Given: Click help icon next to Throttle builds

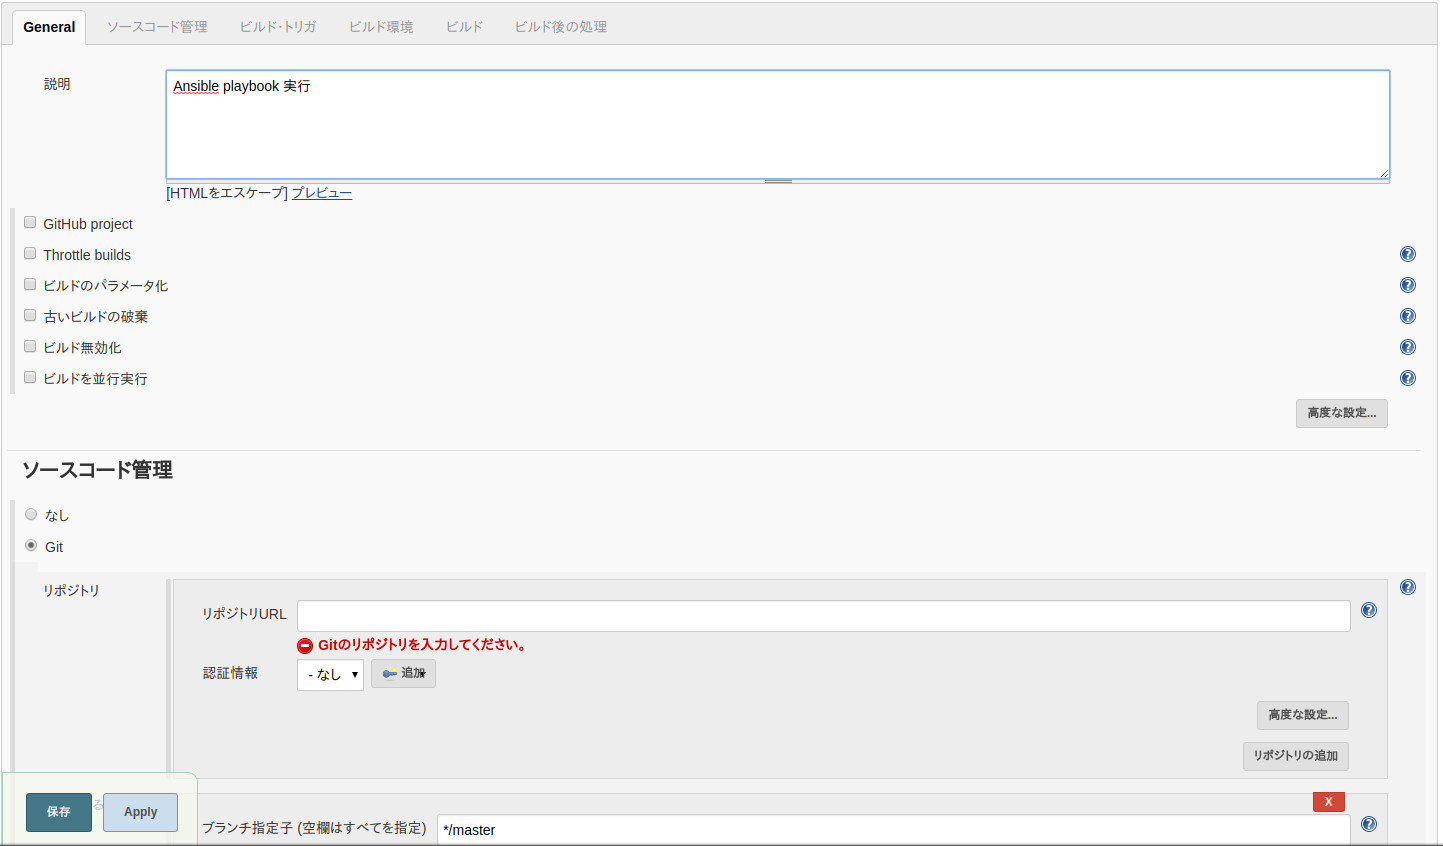Looking at the screenshot, I should pos(1407,254).
